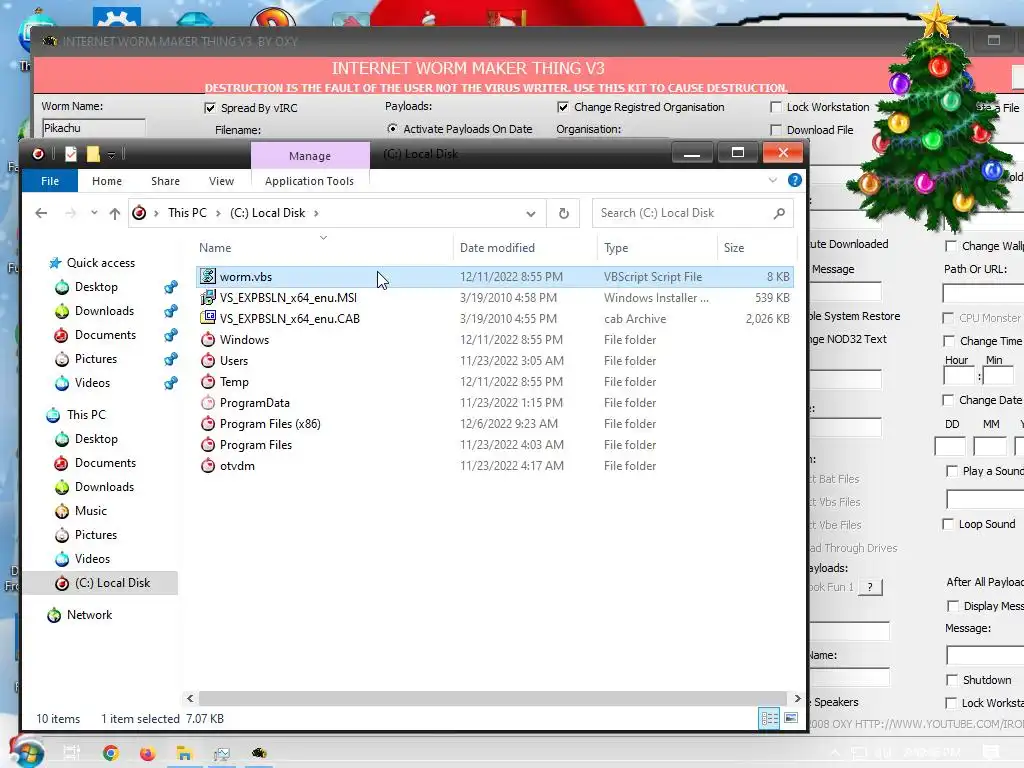Open the Share ribbon tab
The height and width of the screenshot is (768, 1024).
[x=165, y=181]
